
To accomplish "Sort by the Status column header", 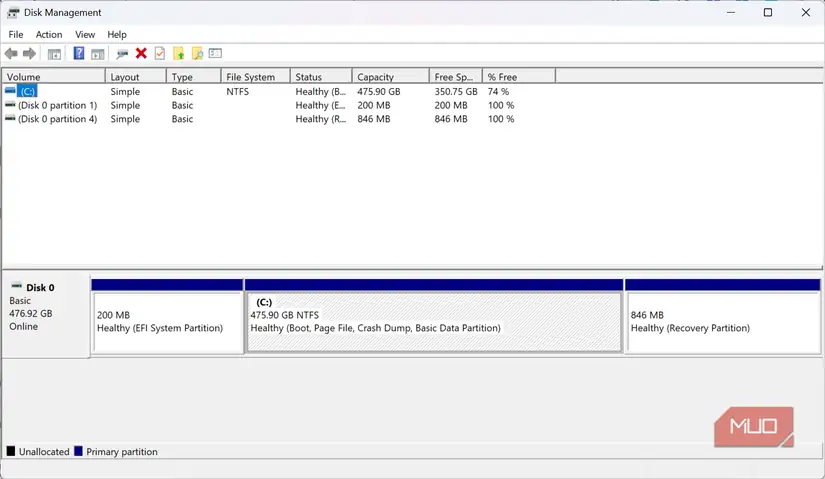I will tap(321, 77).
